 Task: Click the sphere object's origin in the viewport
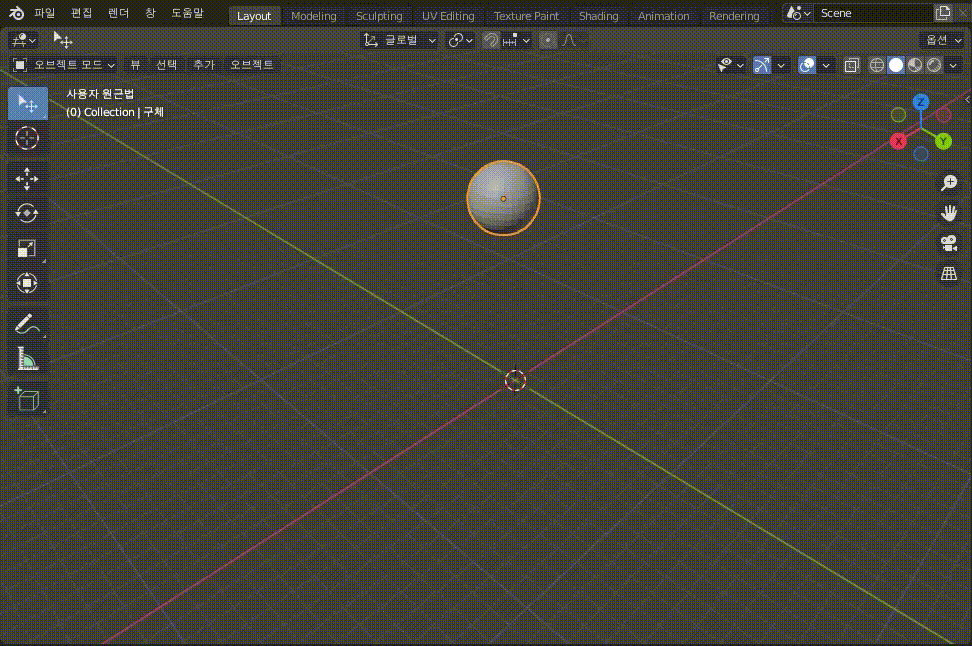pos(503,198)
